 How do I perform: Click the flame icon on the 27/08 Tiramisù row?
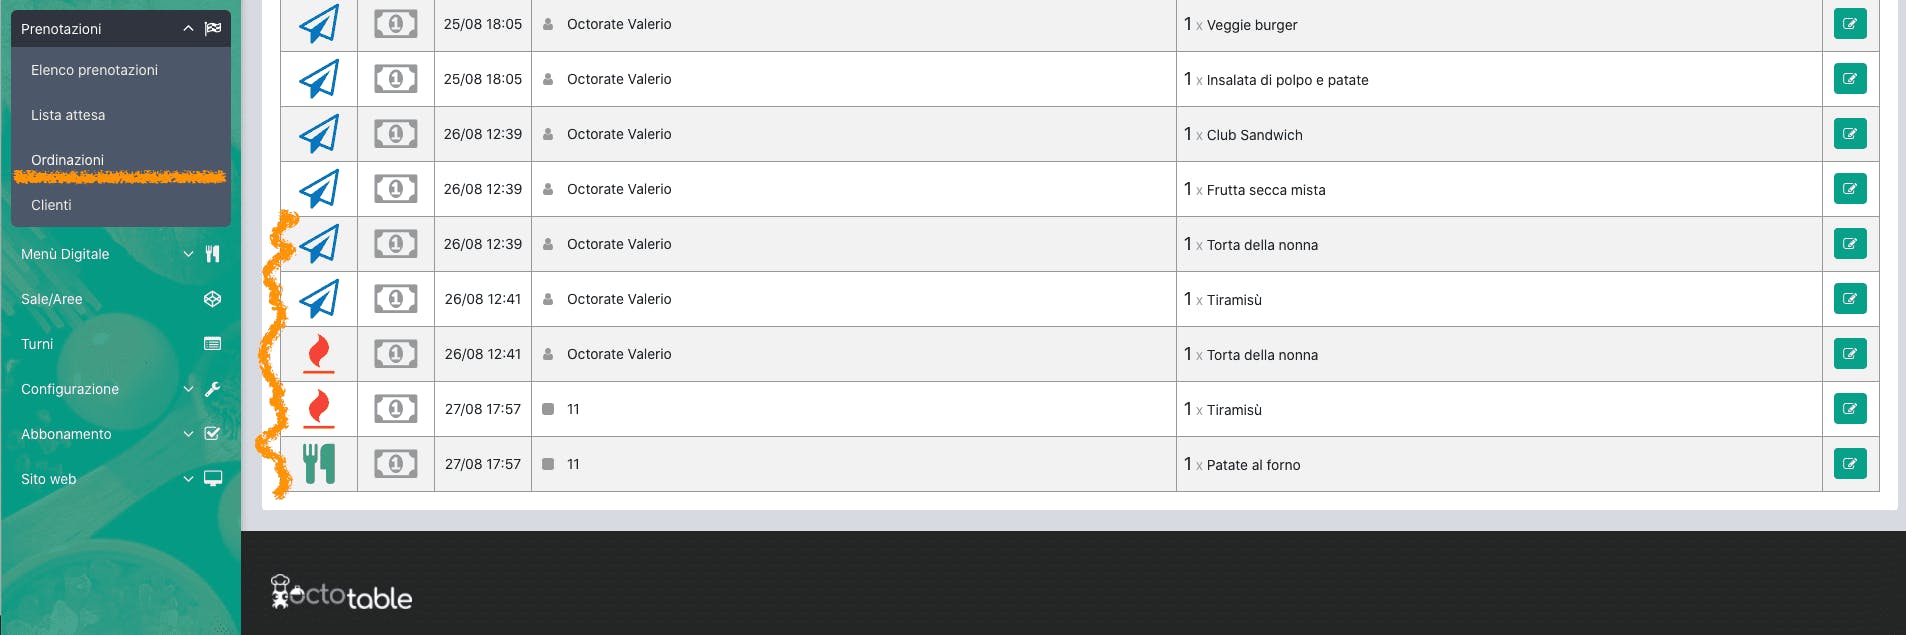(x=319, y=409)
